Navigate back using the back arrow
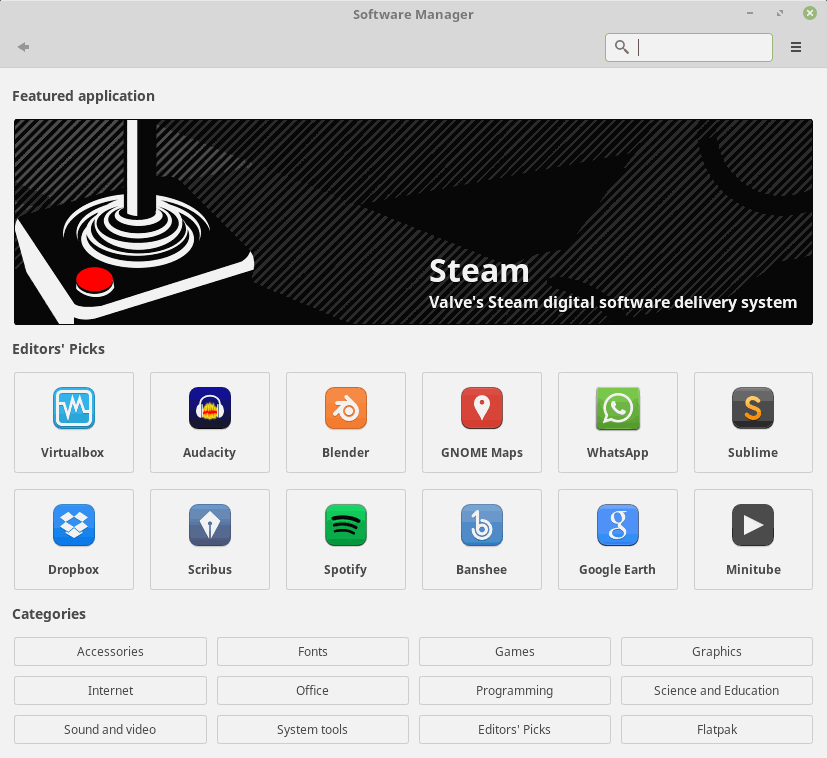 click(x=22, y=46)
